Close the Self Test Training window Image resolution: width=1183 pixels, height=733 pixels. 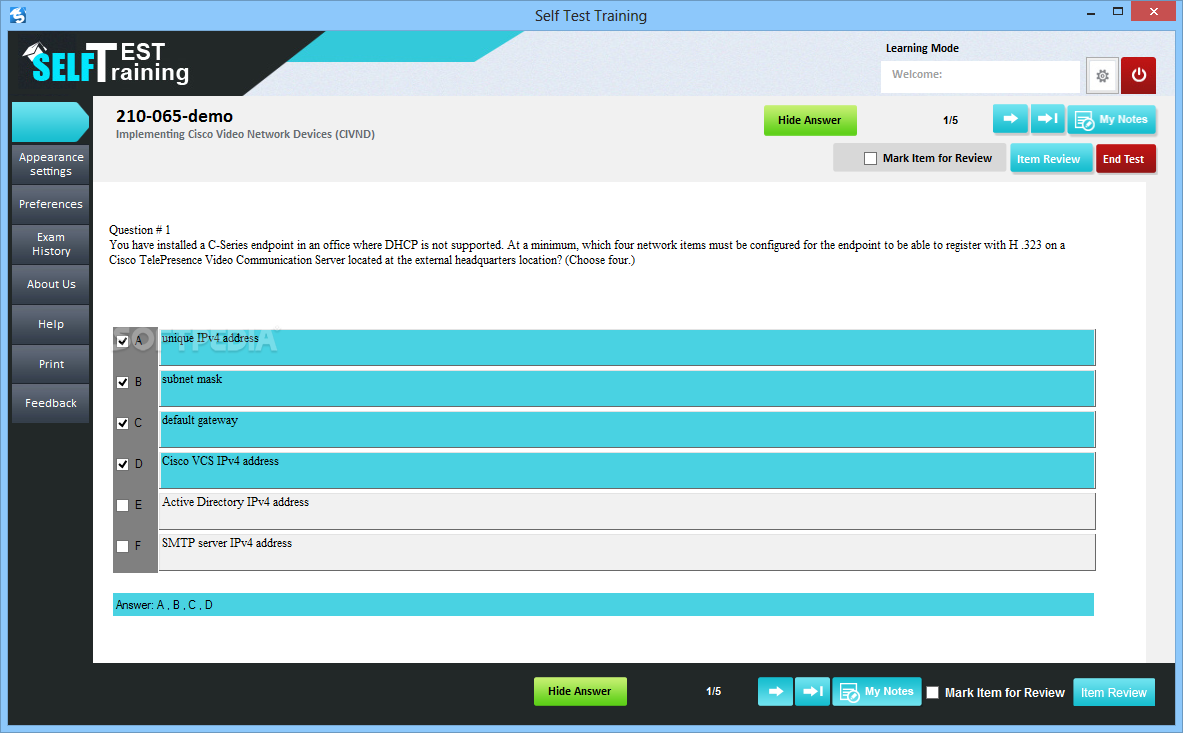point(1154,11)
